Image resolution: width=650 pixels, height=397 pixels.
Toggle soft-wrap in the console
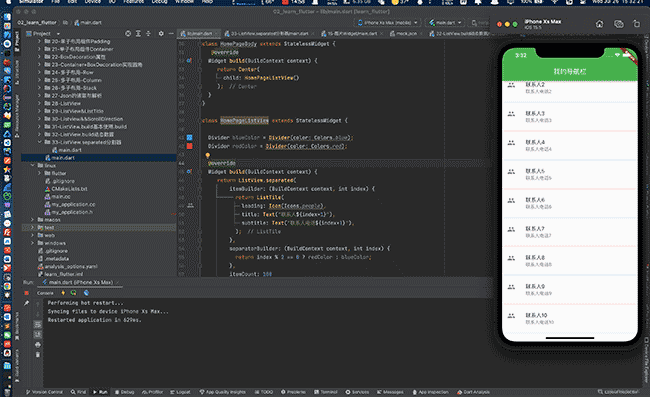coord(38,324)
